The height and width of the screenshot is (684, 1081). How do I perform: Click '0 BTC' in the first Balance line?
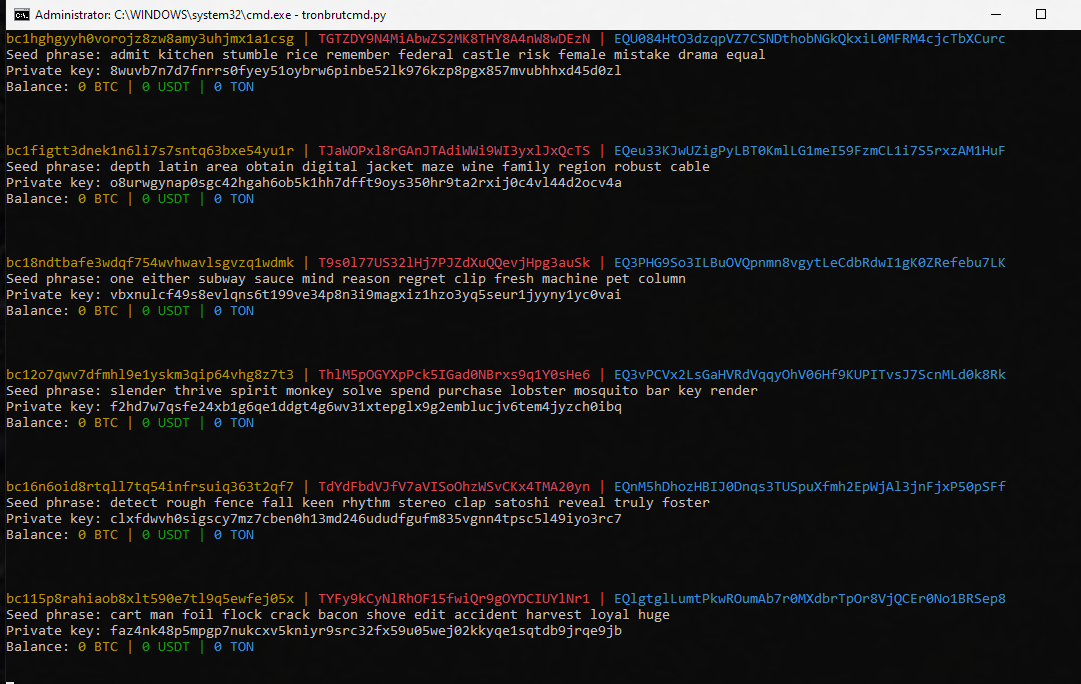tap(98, 87)
